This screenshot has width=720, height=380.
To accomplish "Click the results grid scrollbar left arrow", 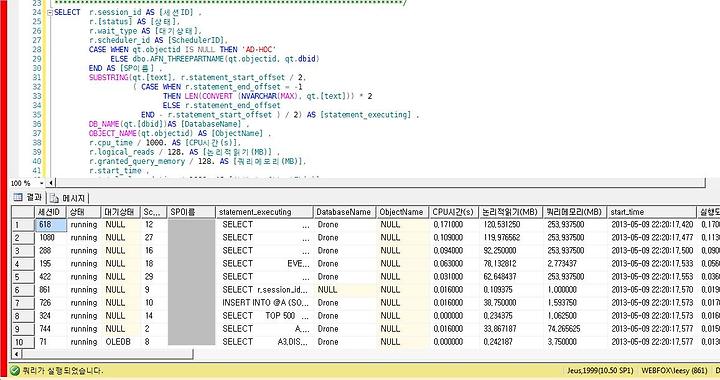I will (x=17, y=354).
